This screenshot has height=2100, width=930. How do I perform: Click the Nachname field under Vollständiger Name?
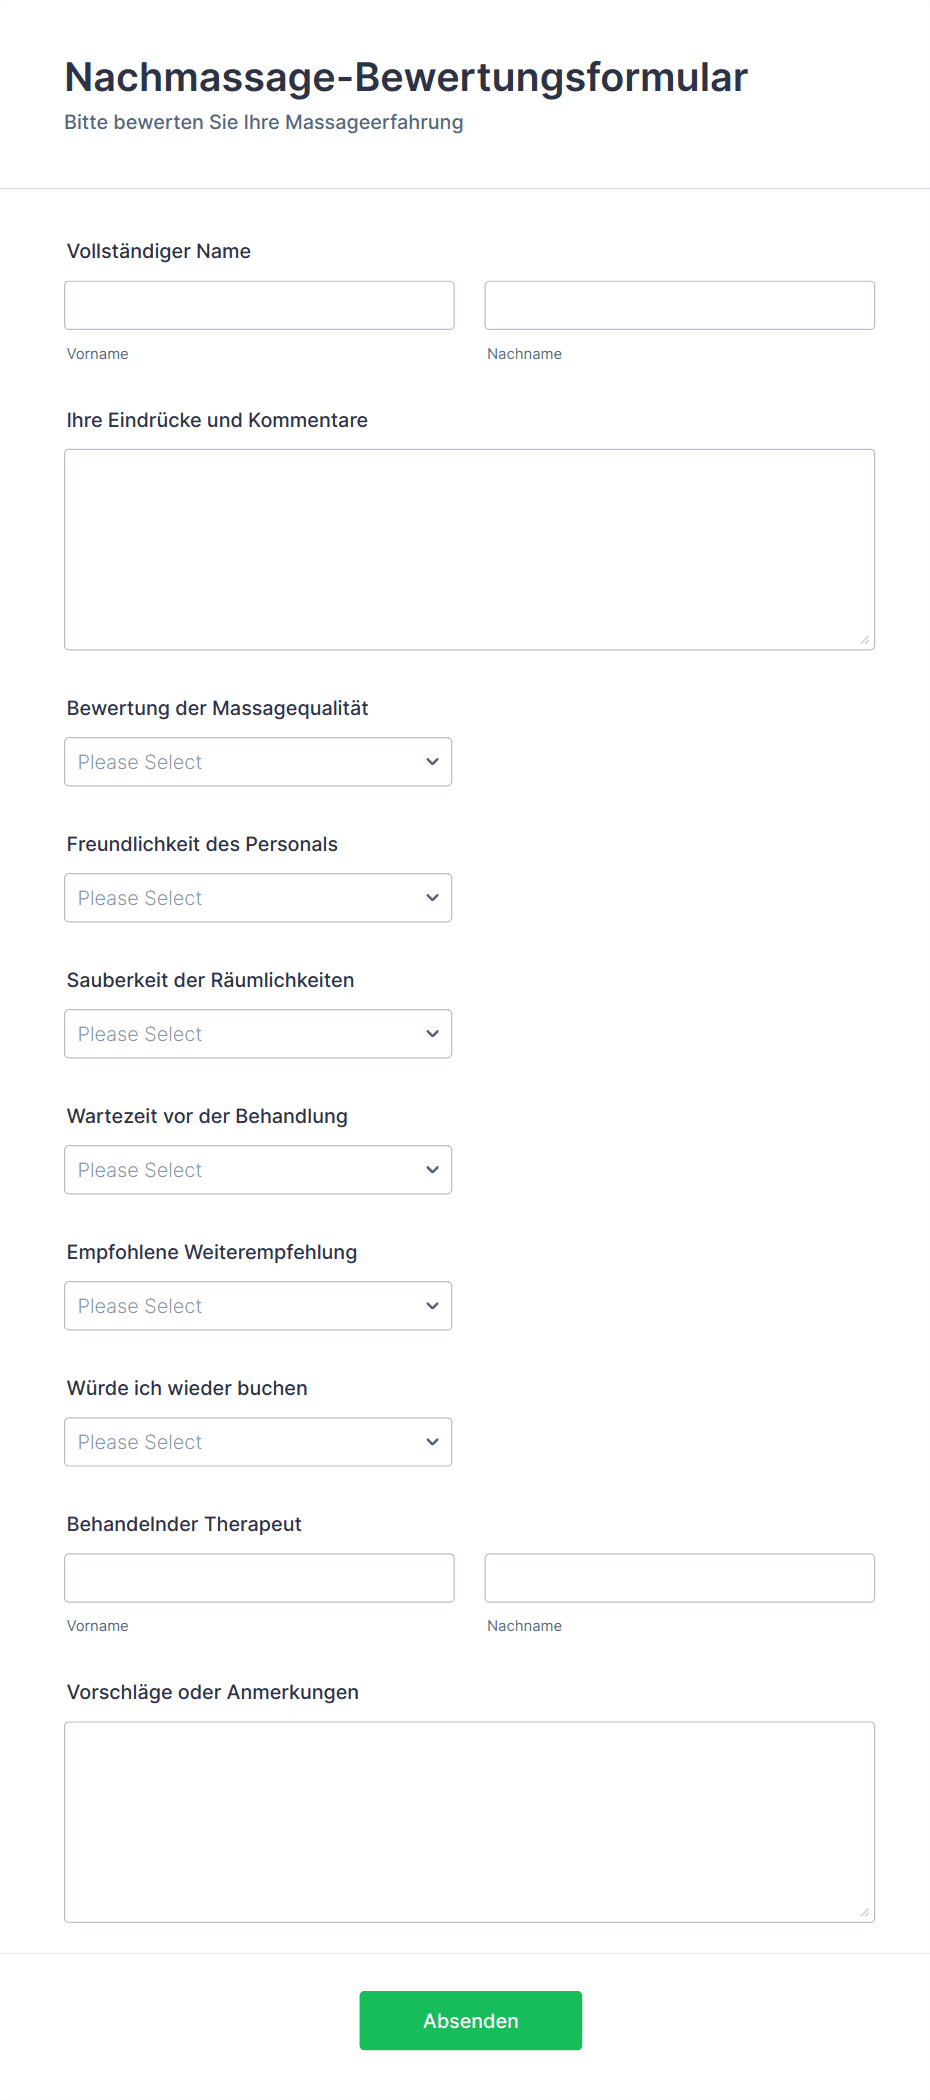pos(679,306)
